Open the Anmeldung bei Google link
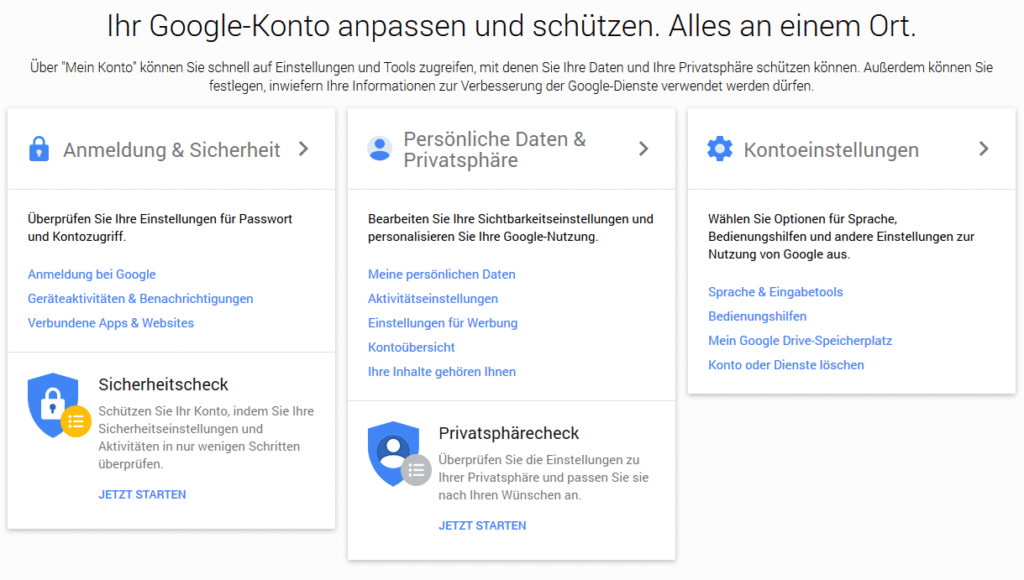The image size is (1024, 580). coord(91,274)
